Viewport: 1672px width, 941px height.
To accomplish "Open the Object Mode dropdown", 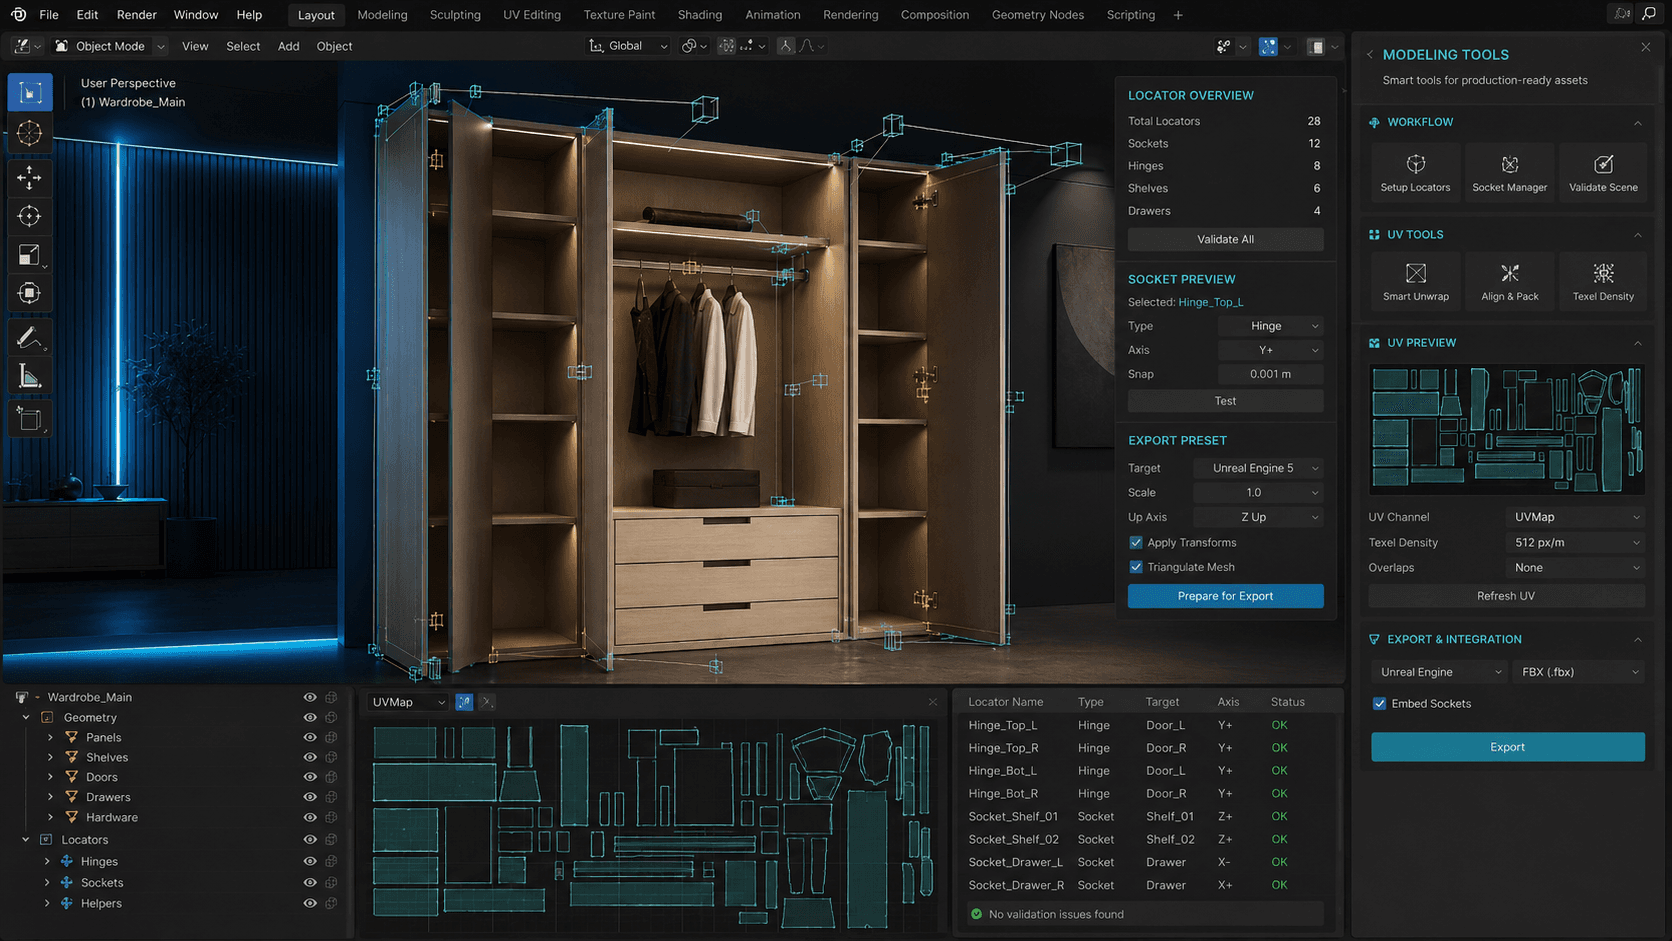I will pyautogui.click(x=110, y=46).
